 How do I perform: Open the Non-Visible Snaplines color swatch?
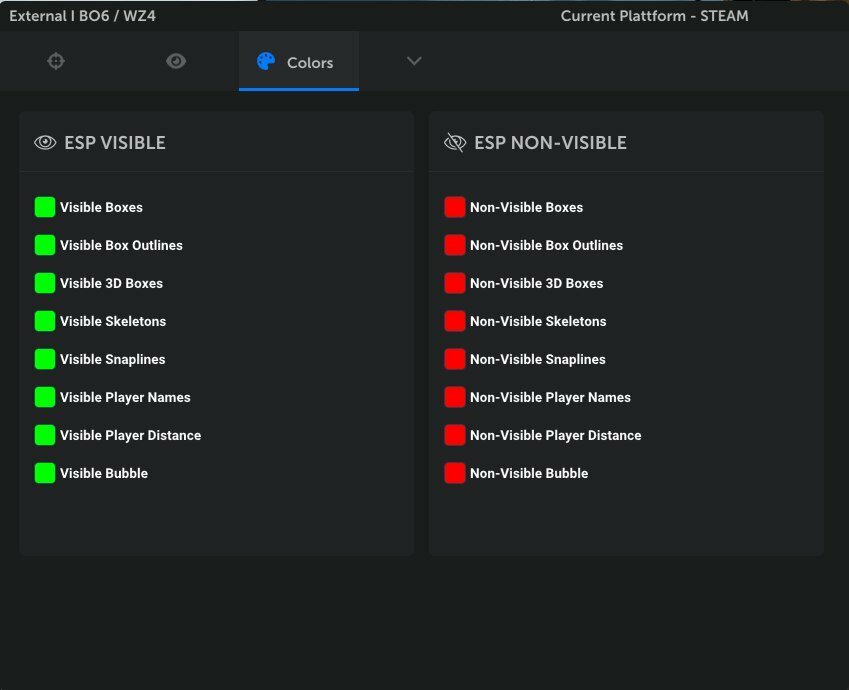click(x=455, y=359)
